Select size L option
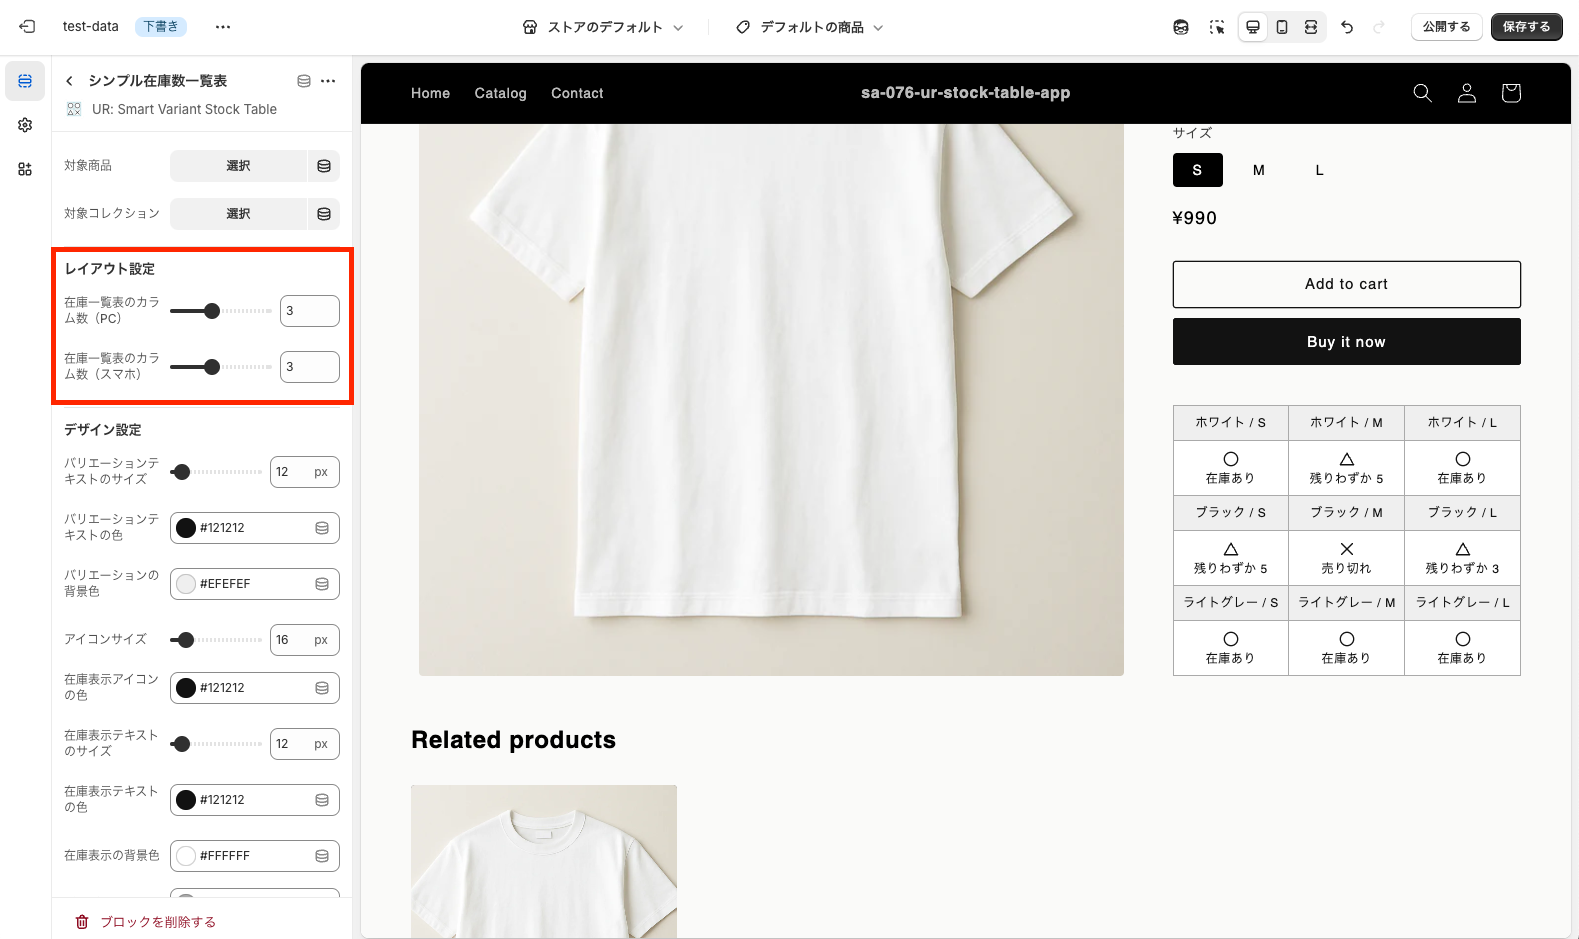1579x939 pixels. pos(1319,170)
